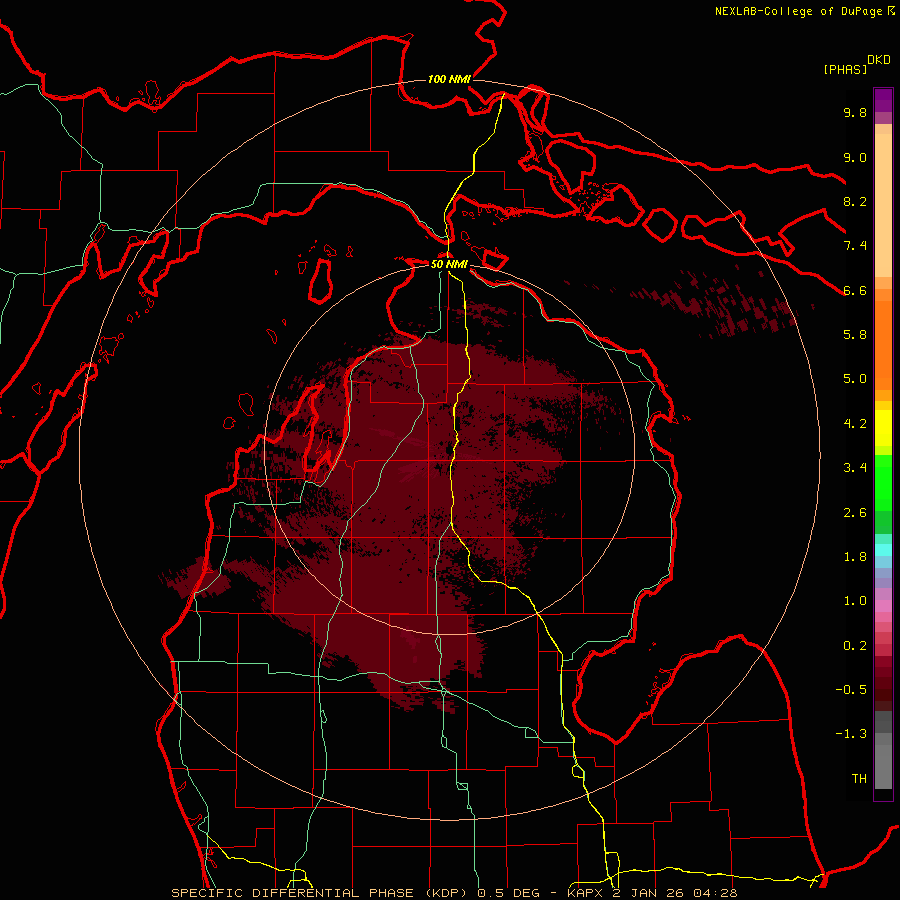Select the 4.2 scale value
900x900 pixels.
tap(855, 424)
